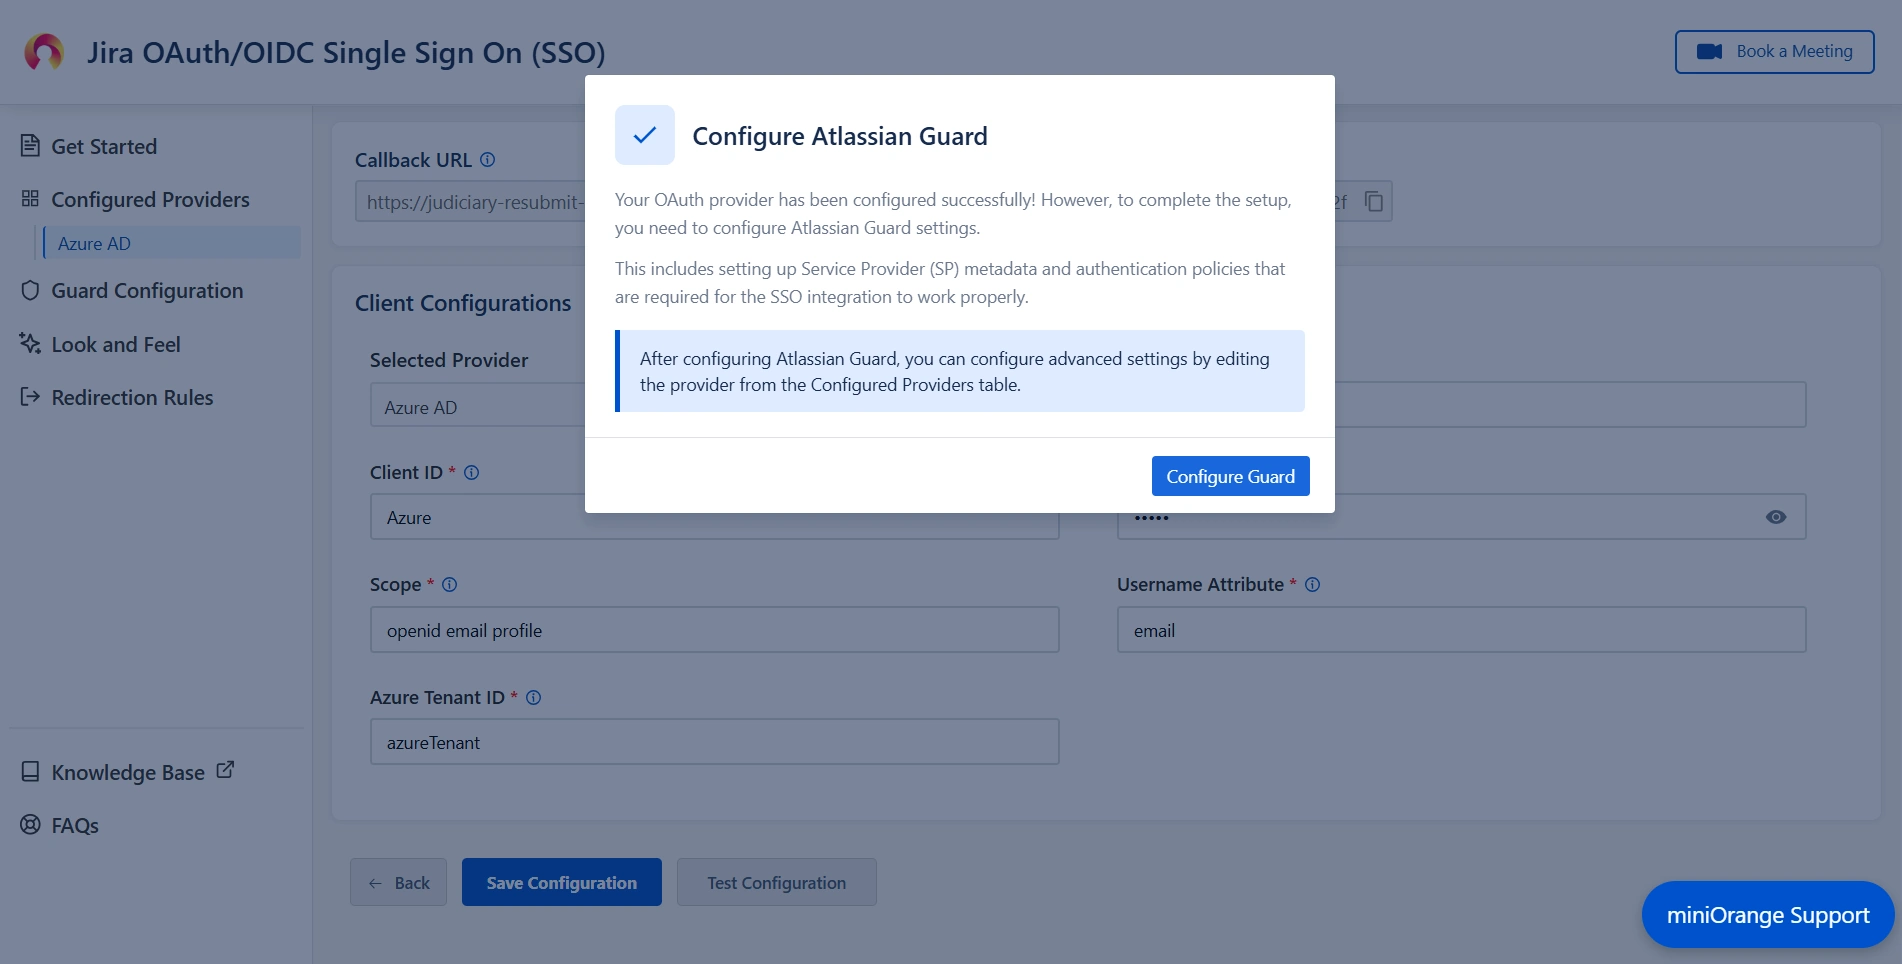Open the Get Started menu item

(104, 146)
